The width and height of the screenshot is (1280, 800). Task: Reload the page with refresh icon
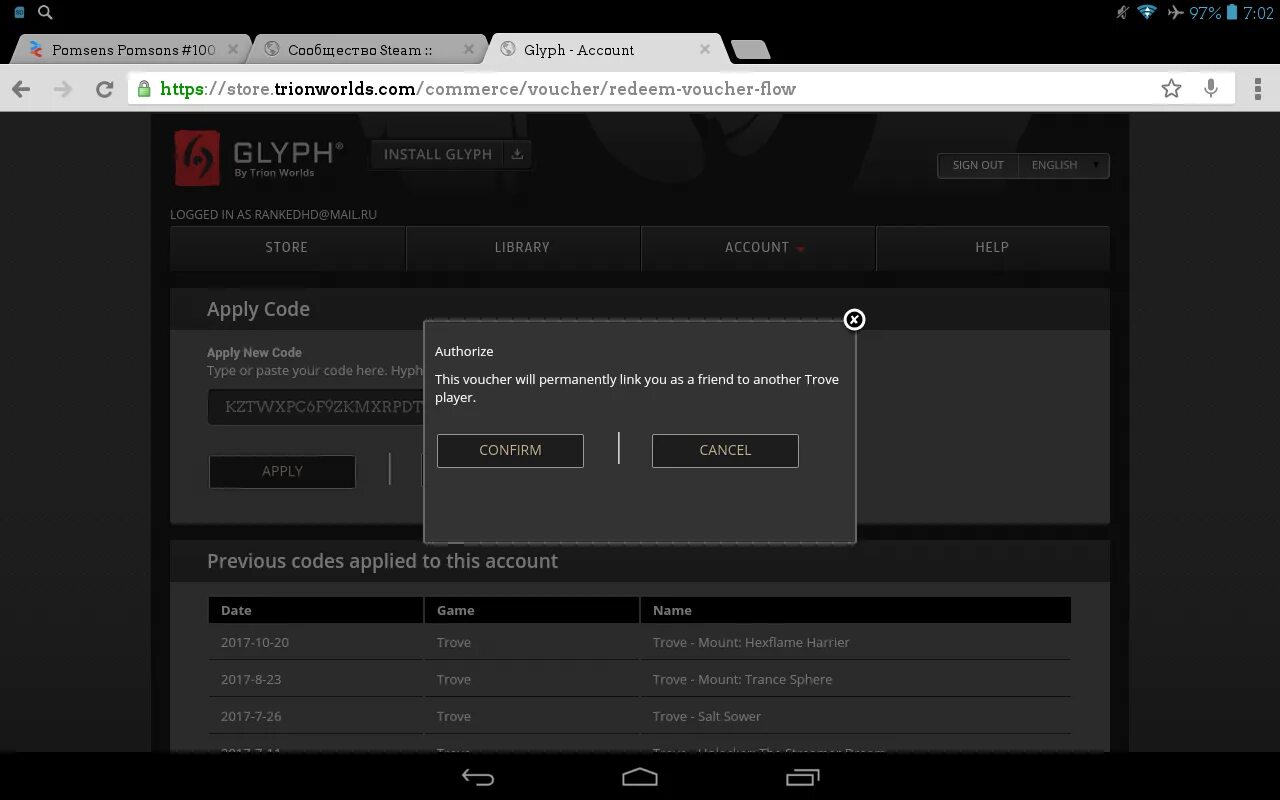tap(104, 89)
